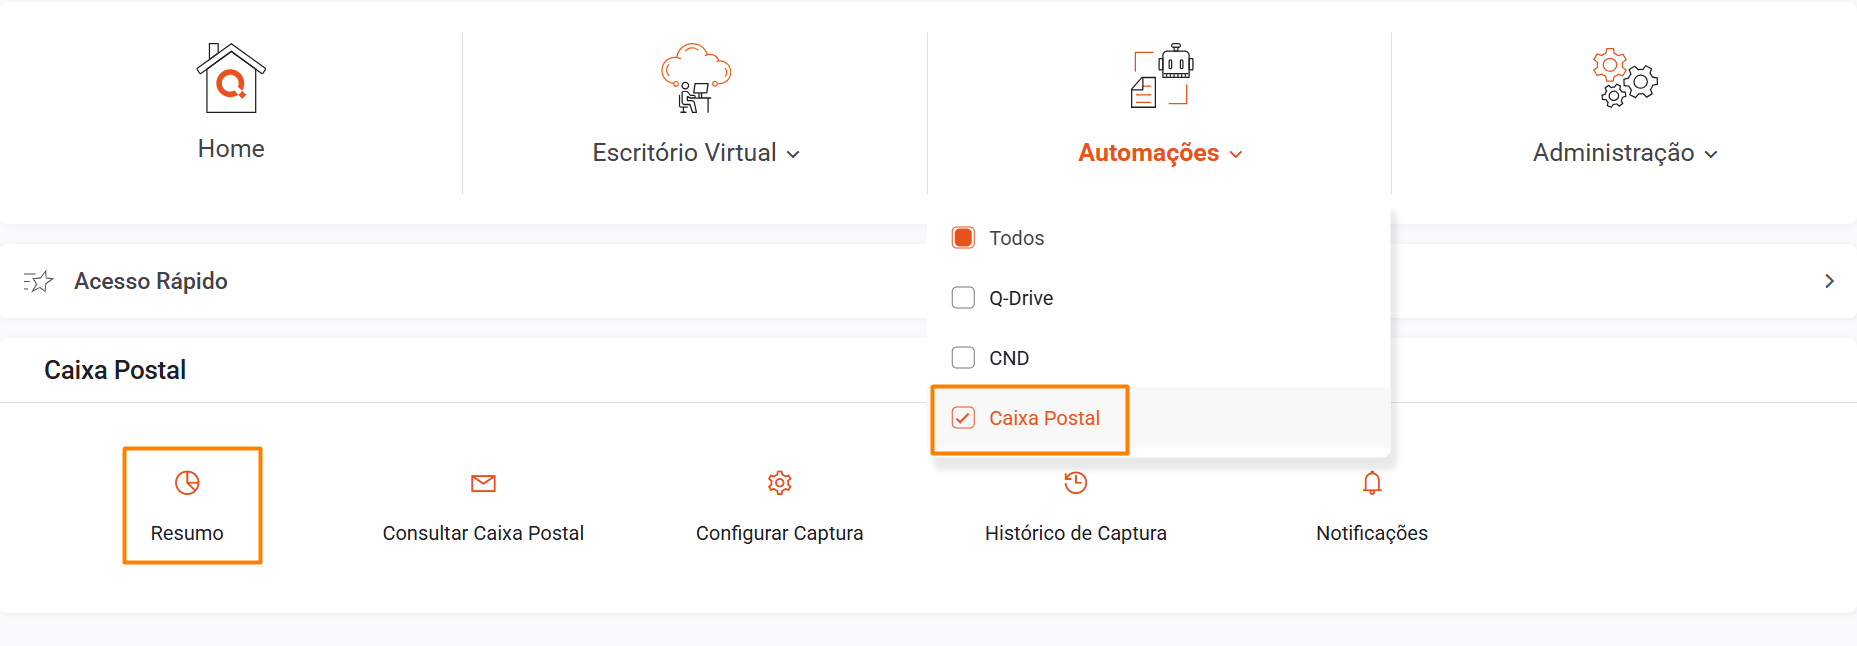Click the Administração gears icon

point(1625,78)
